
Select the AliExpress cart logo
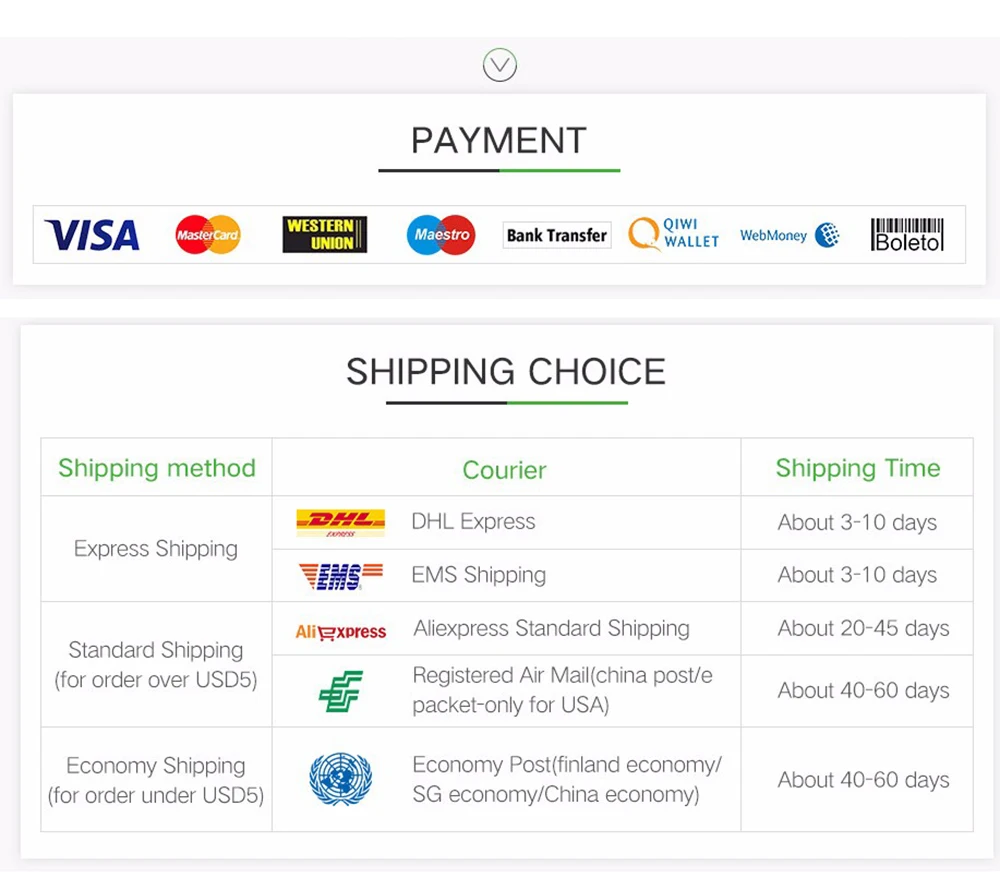(x=341, y=632)
